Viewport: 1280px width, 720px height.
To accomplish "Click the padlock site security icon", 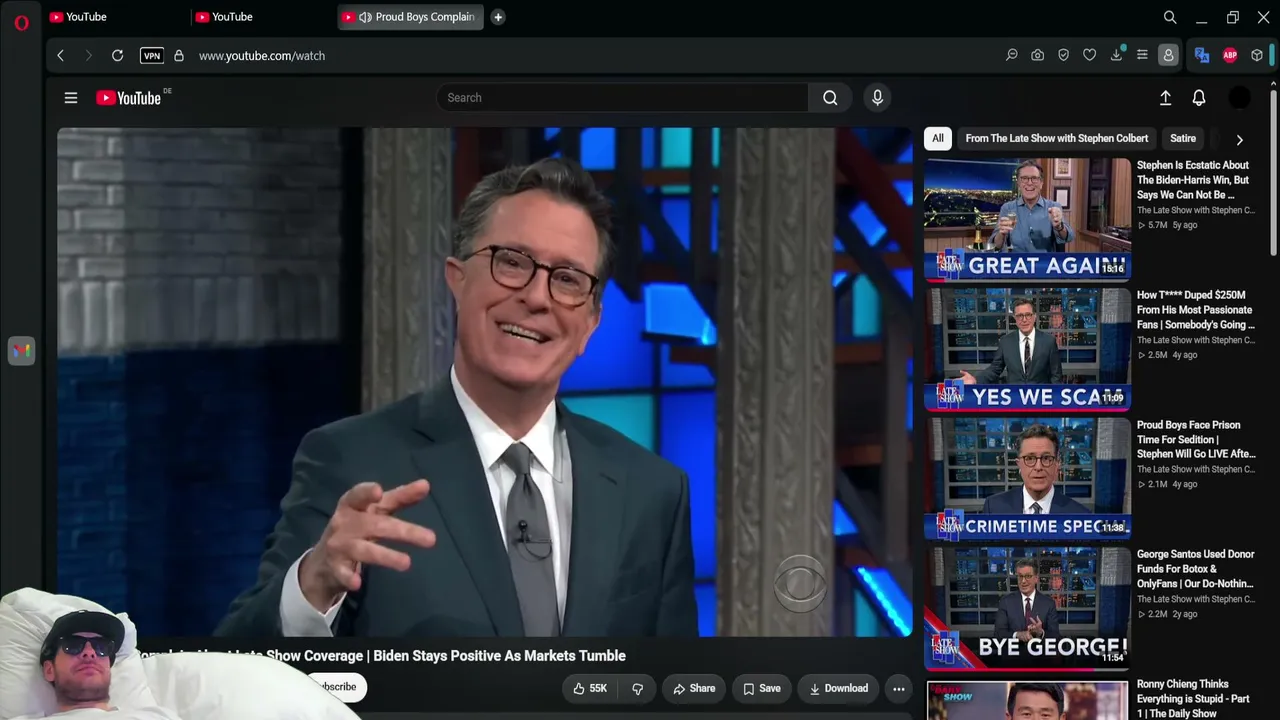I will tap(179, 56).
